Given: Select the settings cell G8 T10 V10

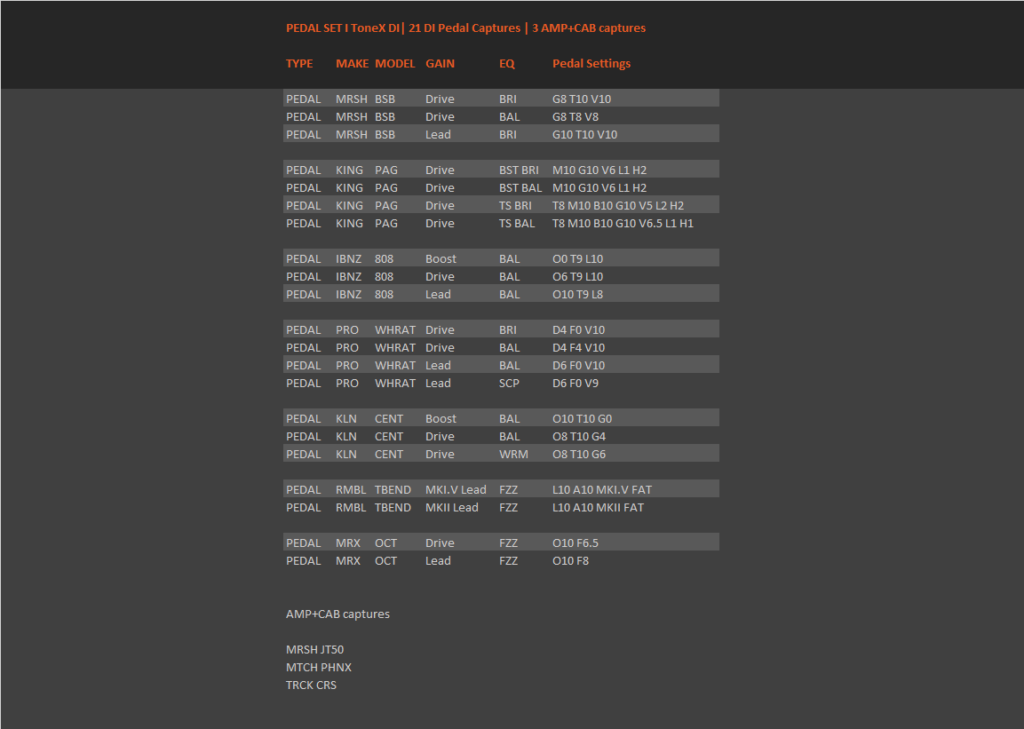Looking at the screenshot, I should tap(582, 99).
